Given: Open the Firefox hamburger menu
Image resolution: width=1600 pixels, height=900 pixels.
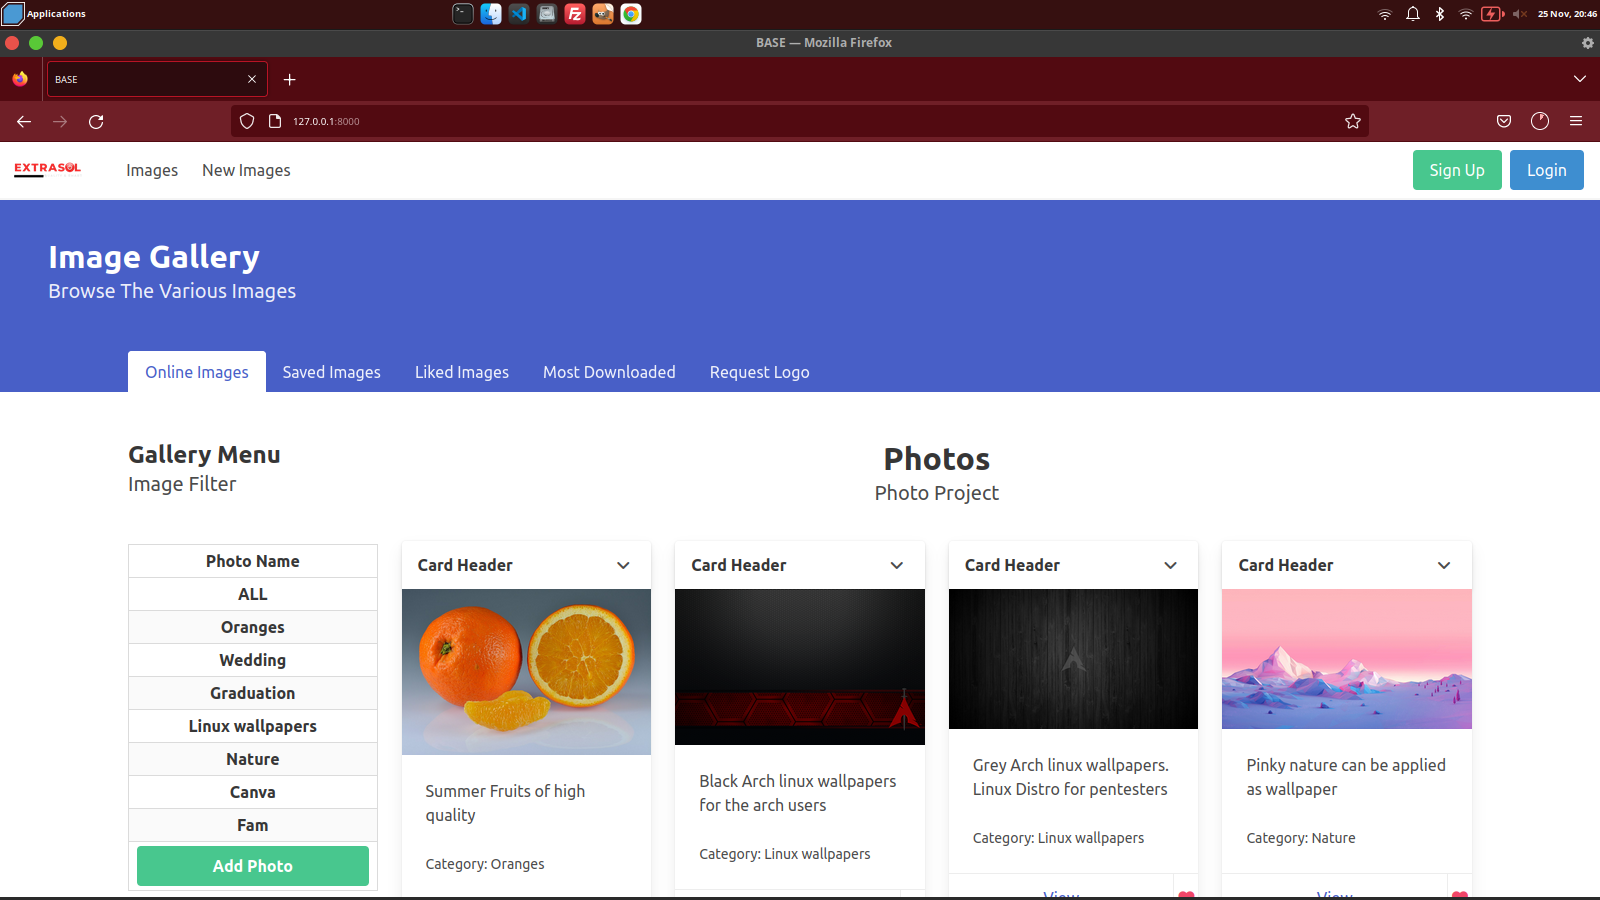Looking at the screenshot, I should (1576, 121).
